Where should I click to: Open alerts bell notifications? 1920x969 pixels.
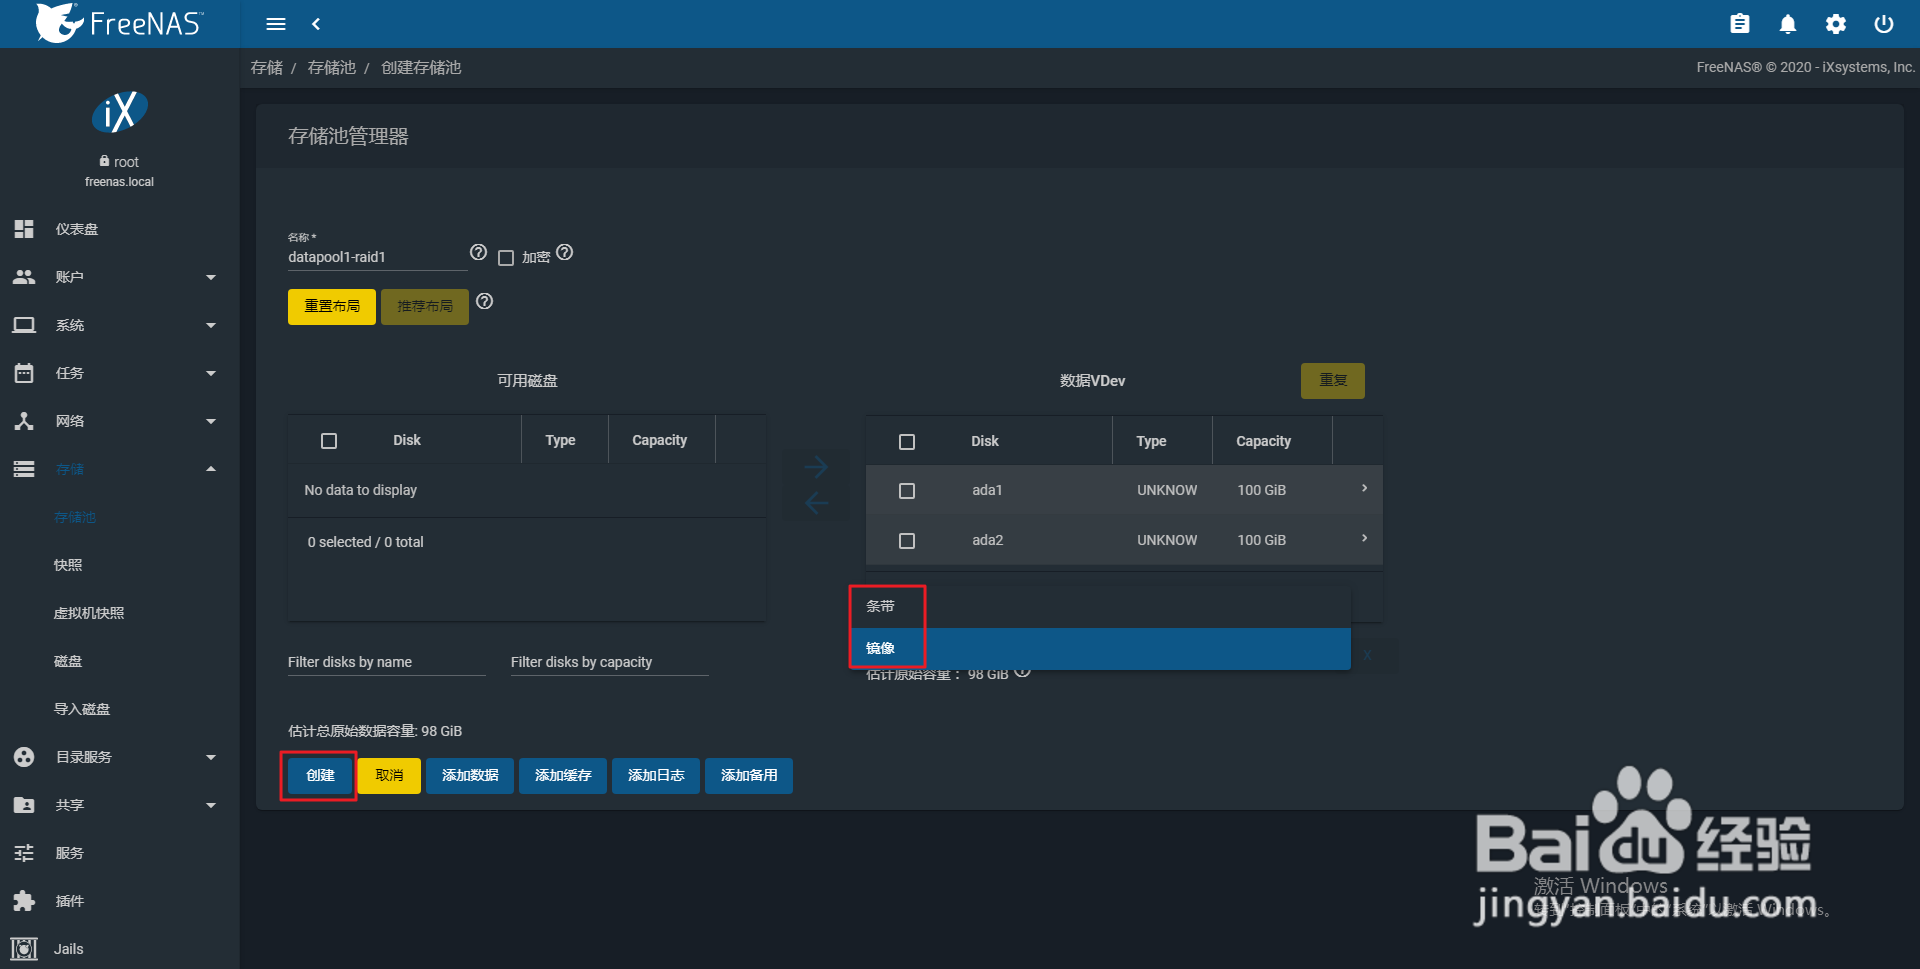point(1788,24)
